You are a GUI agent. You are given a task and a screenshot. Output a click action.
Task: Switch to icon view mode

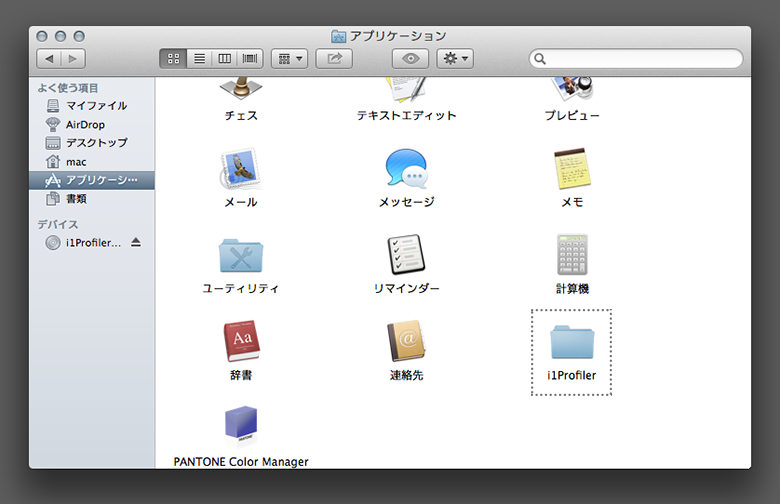172,59
